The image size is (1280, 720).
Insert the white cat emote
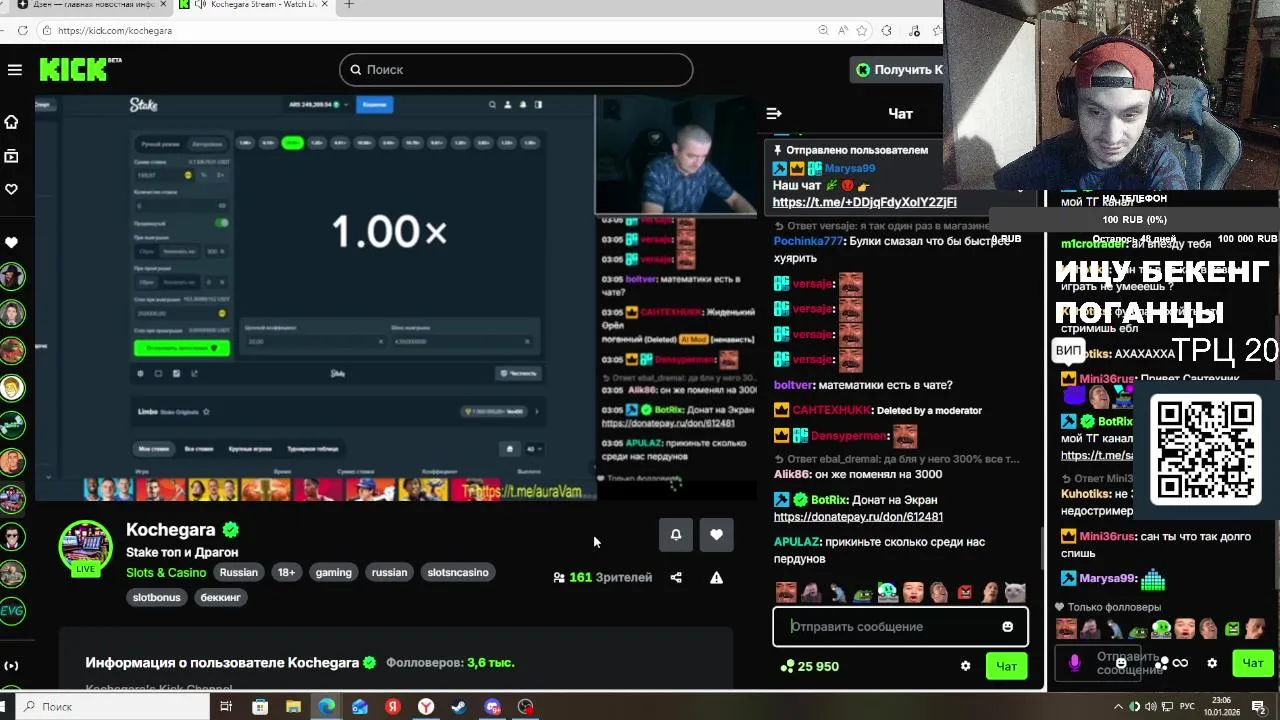1015,592
